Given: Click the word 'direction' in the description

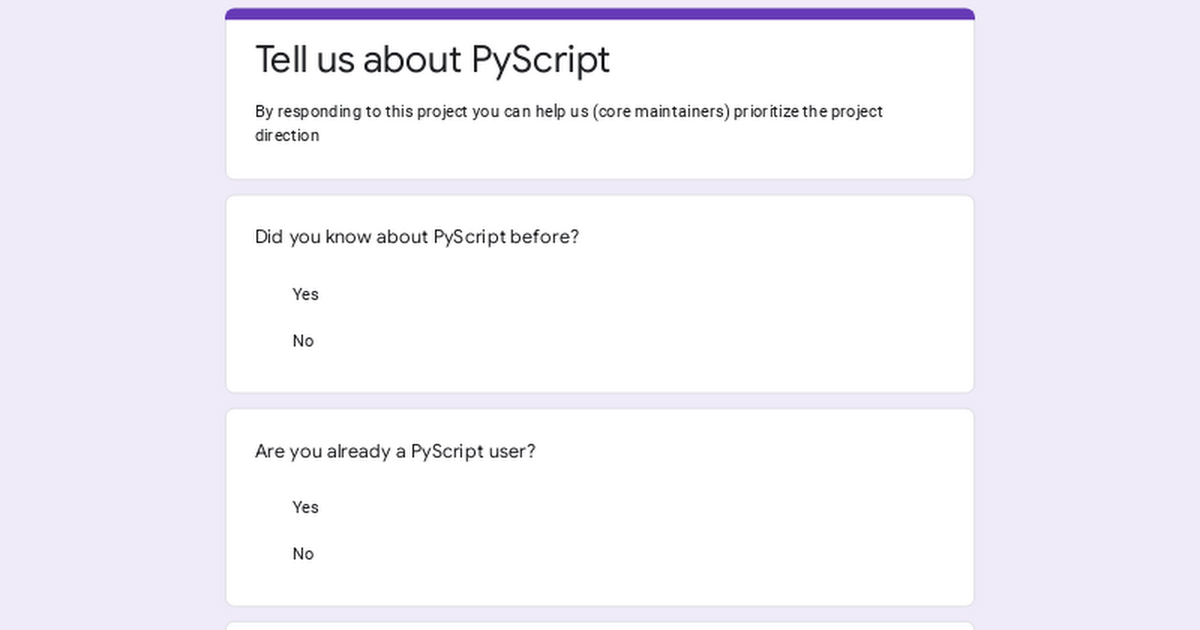Looking at the screenshot, I should (x=287, y=136).
